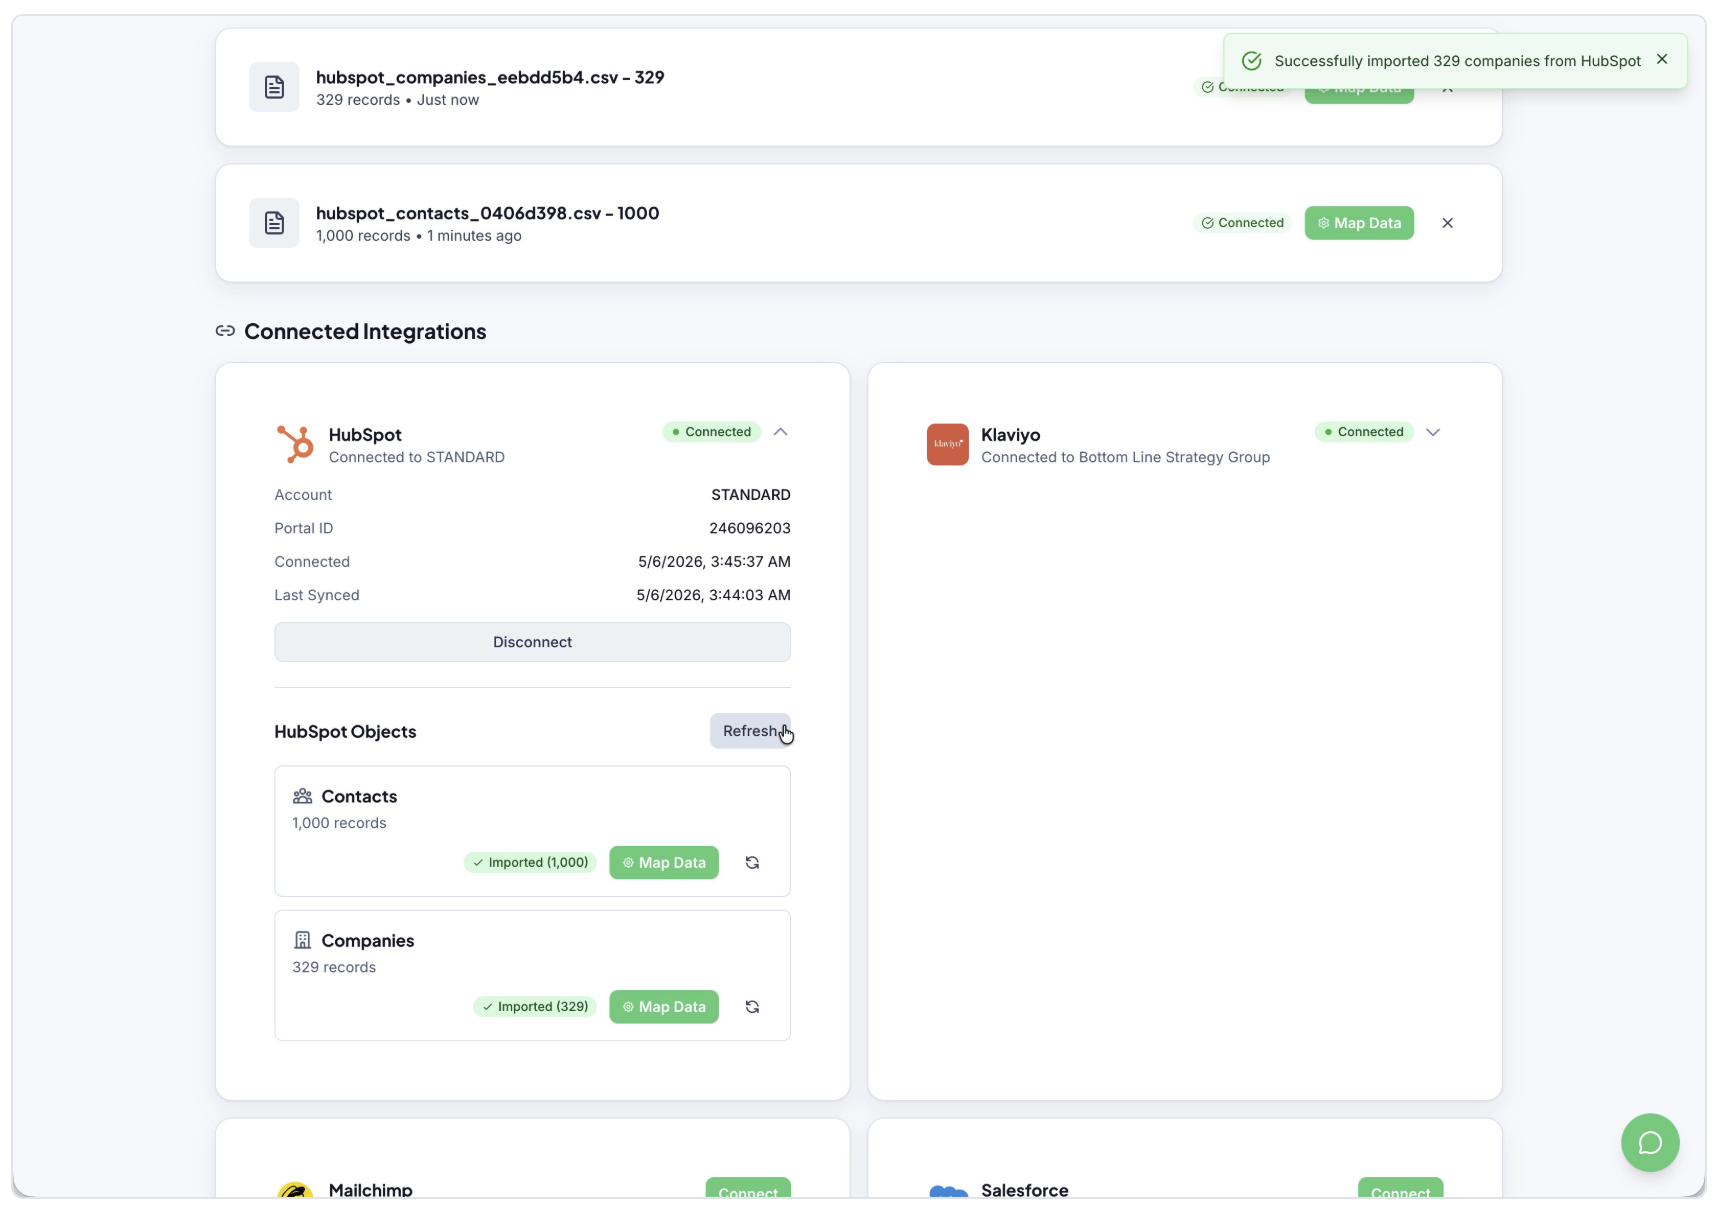The width and height of the screenshot is (1720, 1212).
Task: Click the Klaviyo logo icon
Action: (x=948, y=444)
